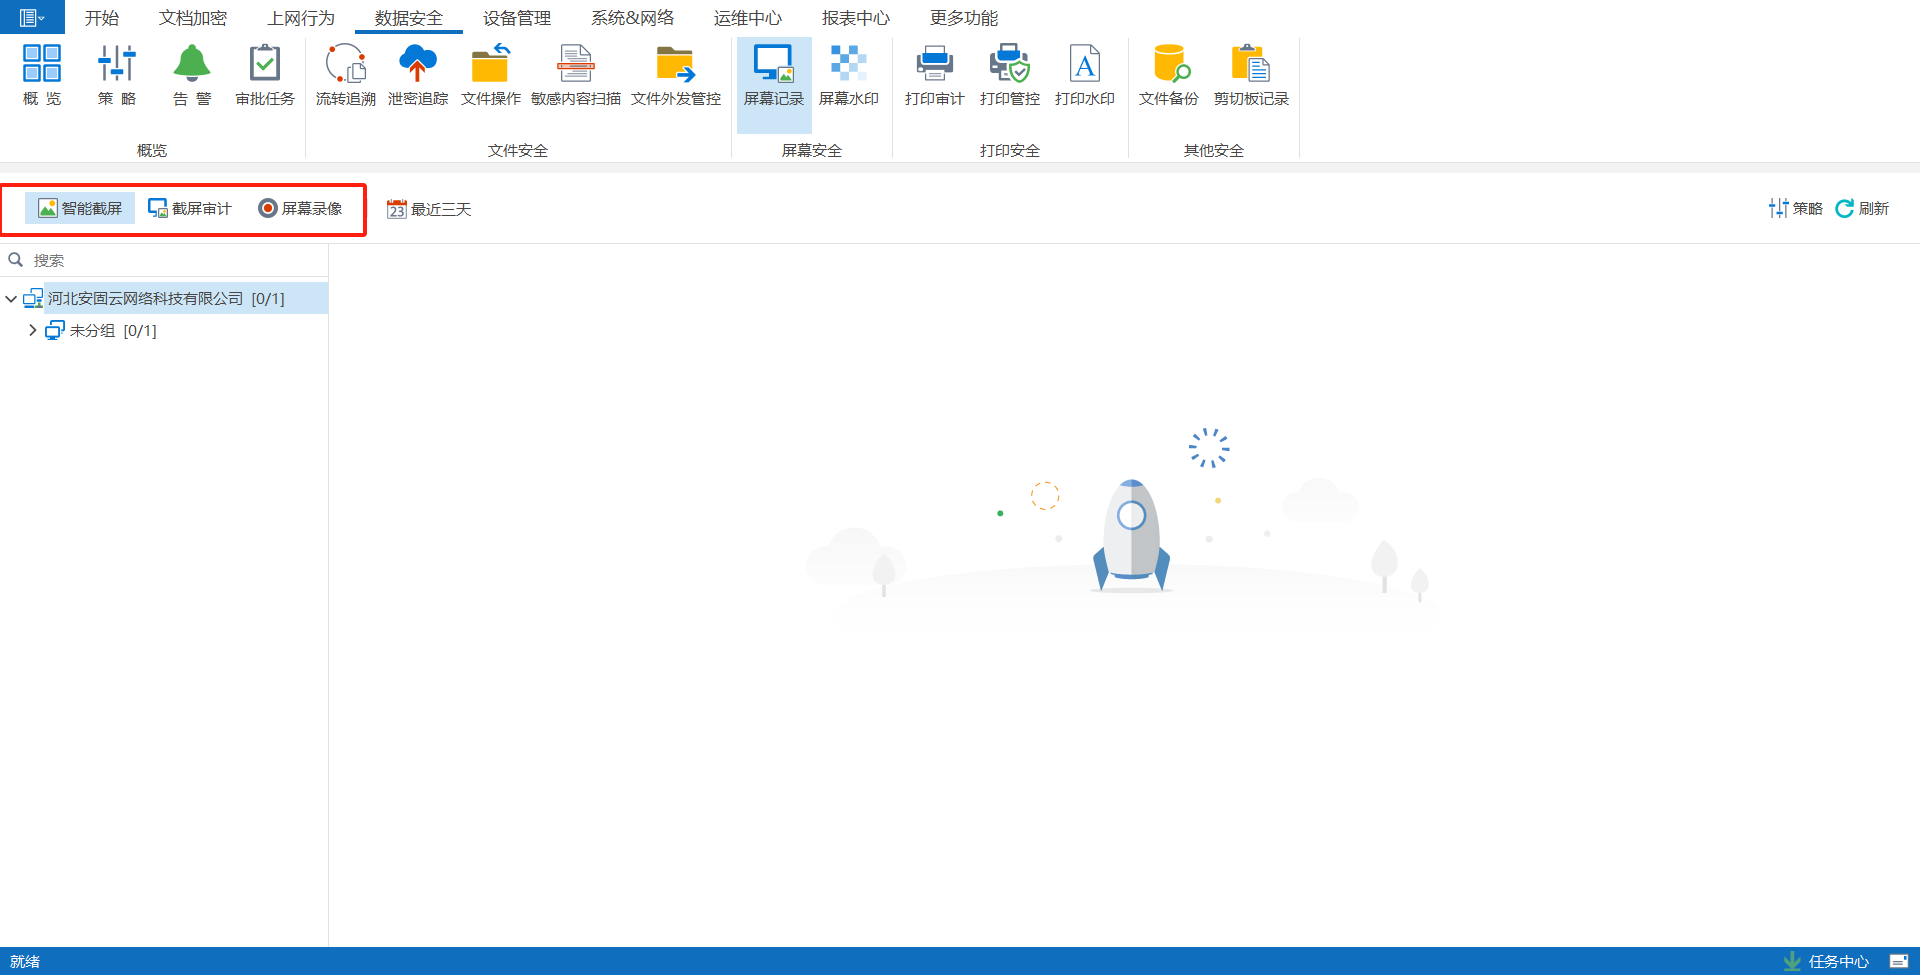Collapse 河北安固云网络科技有限公司 tree node
The image size is (1920, 975).
tap(11, 299)
